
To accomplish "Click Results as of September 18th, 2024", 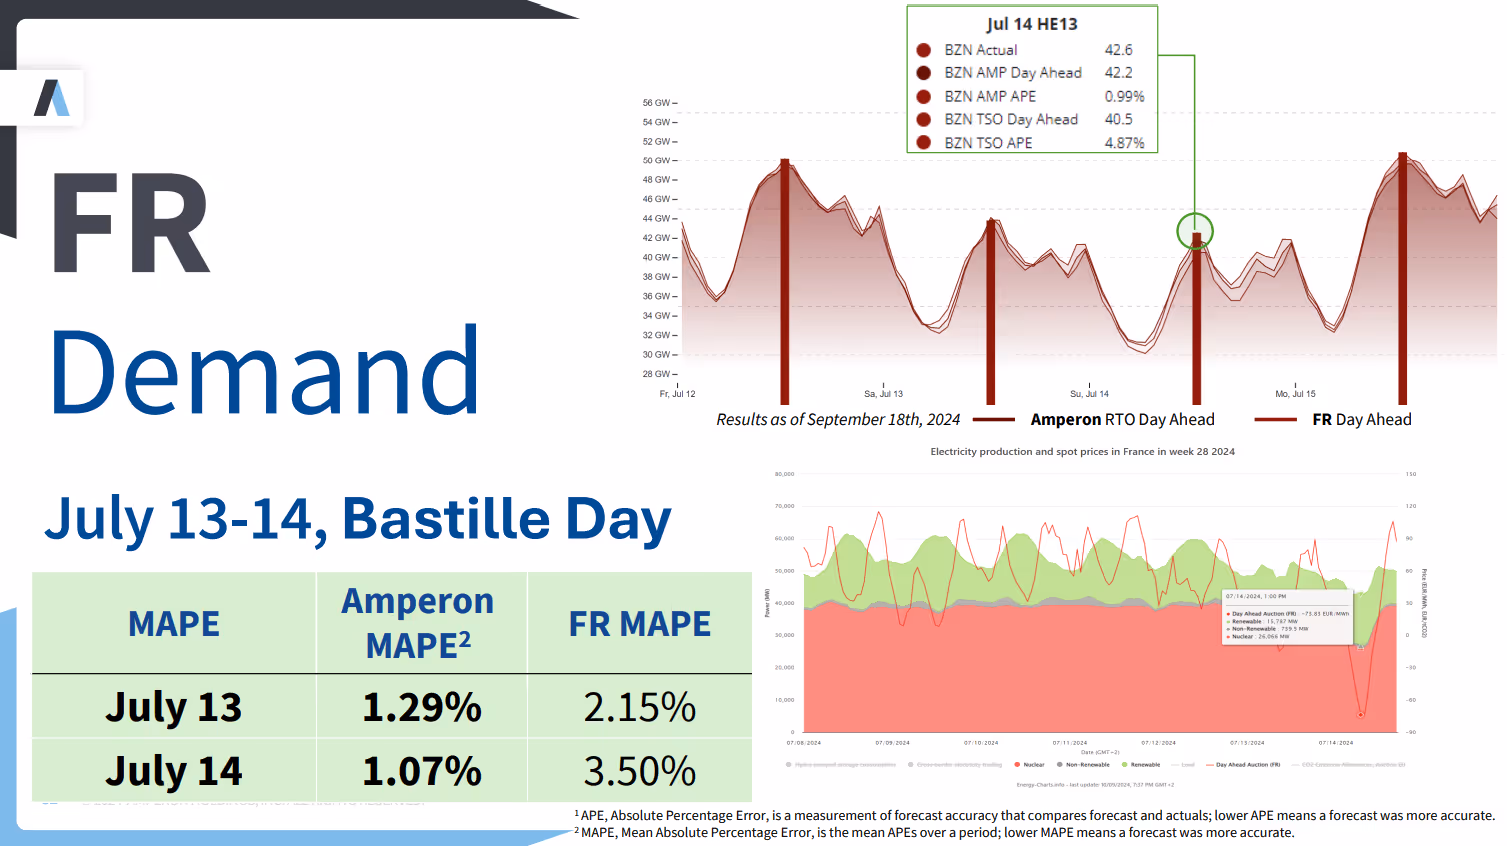I will pyautogui.click(x=838, y=420).
